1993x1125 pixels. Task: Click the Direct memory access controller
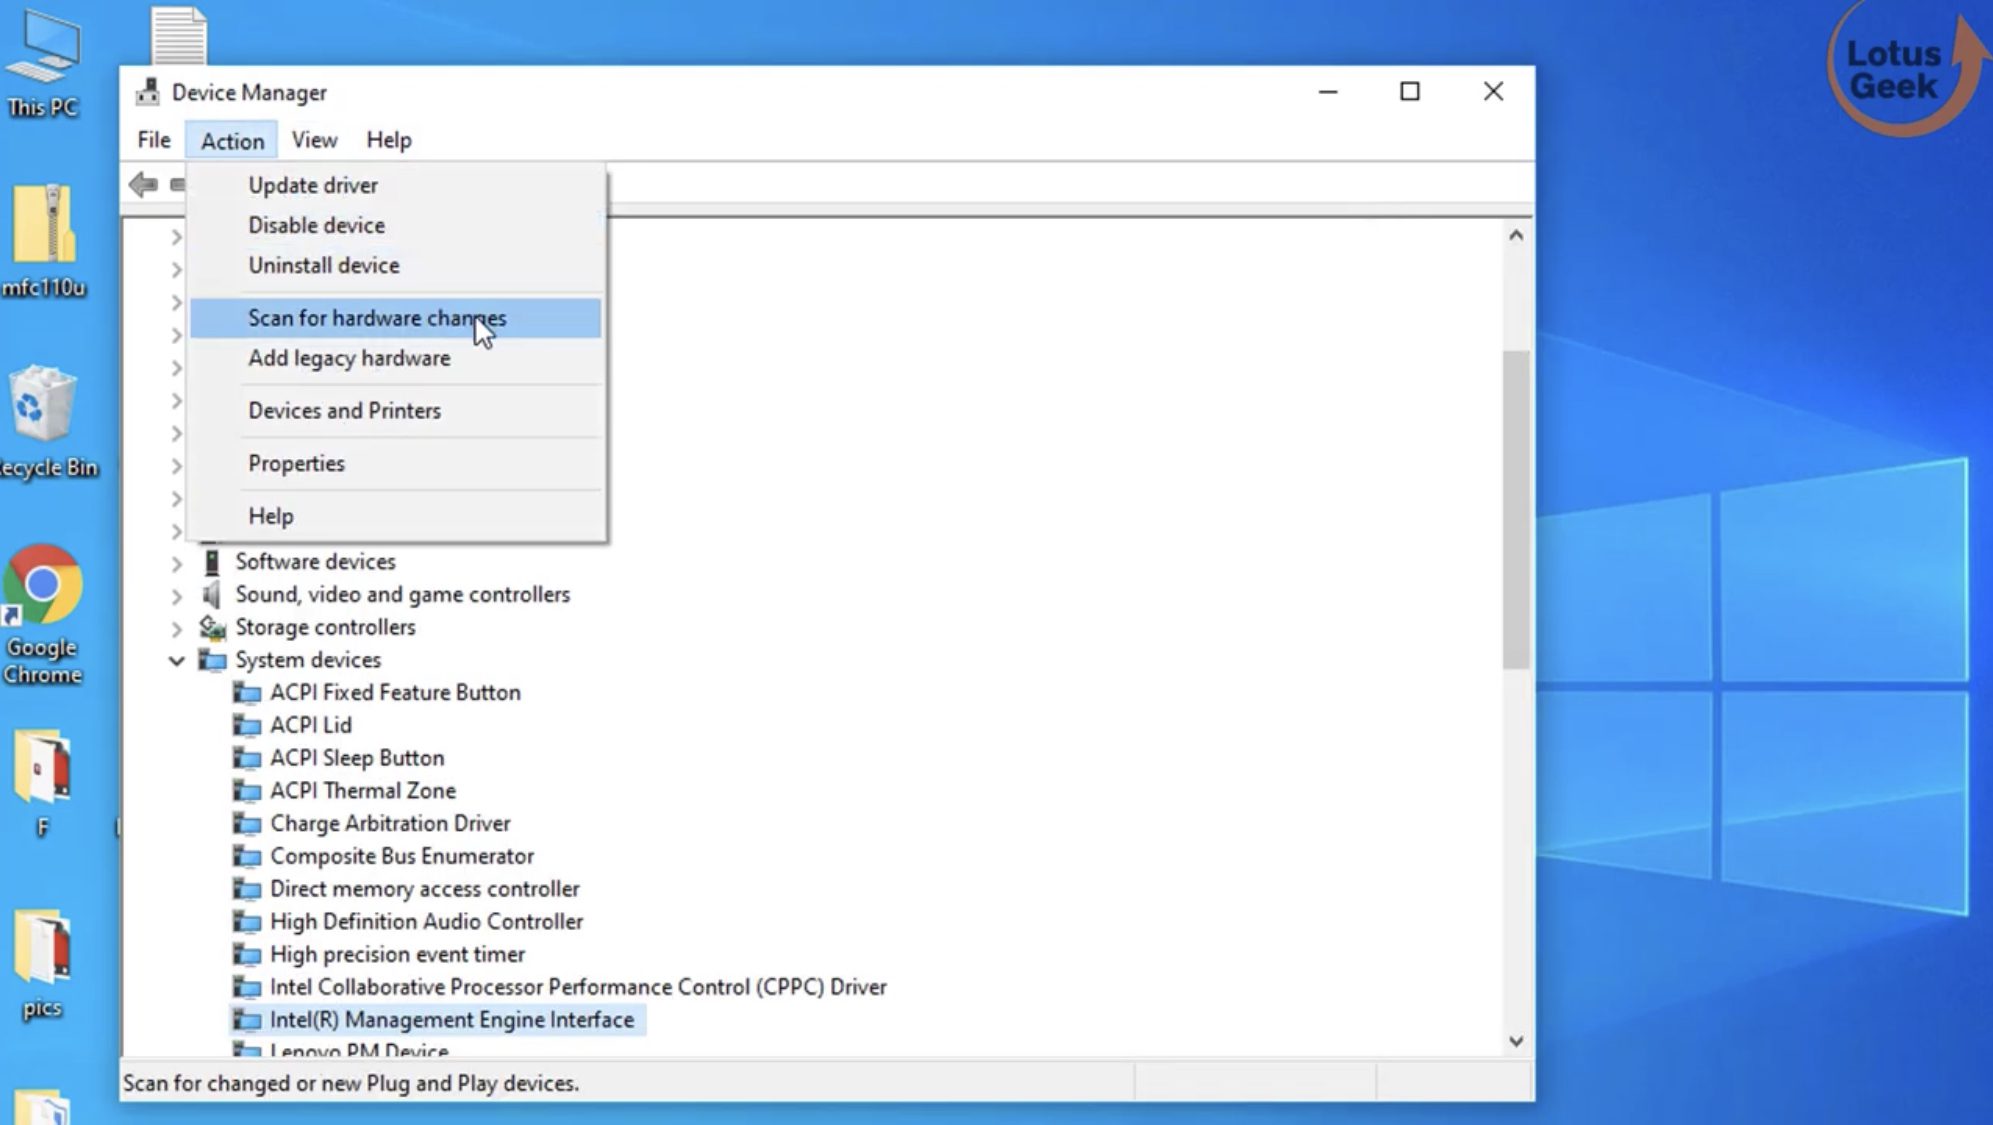click(x=424, y=888)
